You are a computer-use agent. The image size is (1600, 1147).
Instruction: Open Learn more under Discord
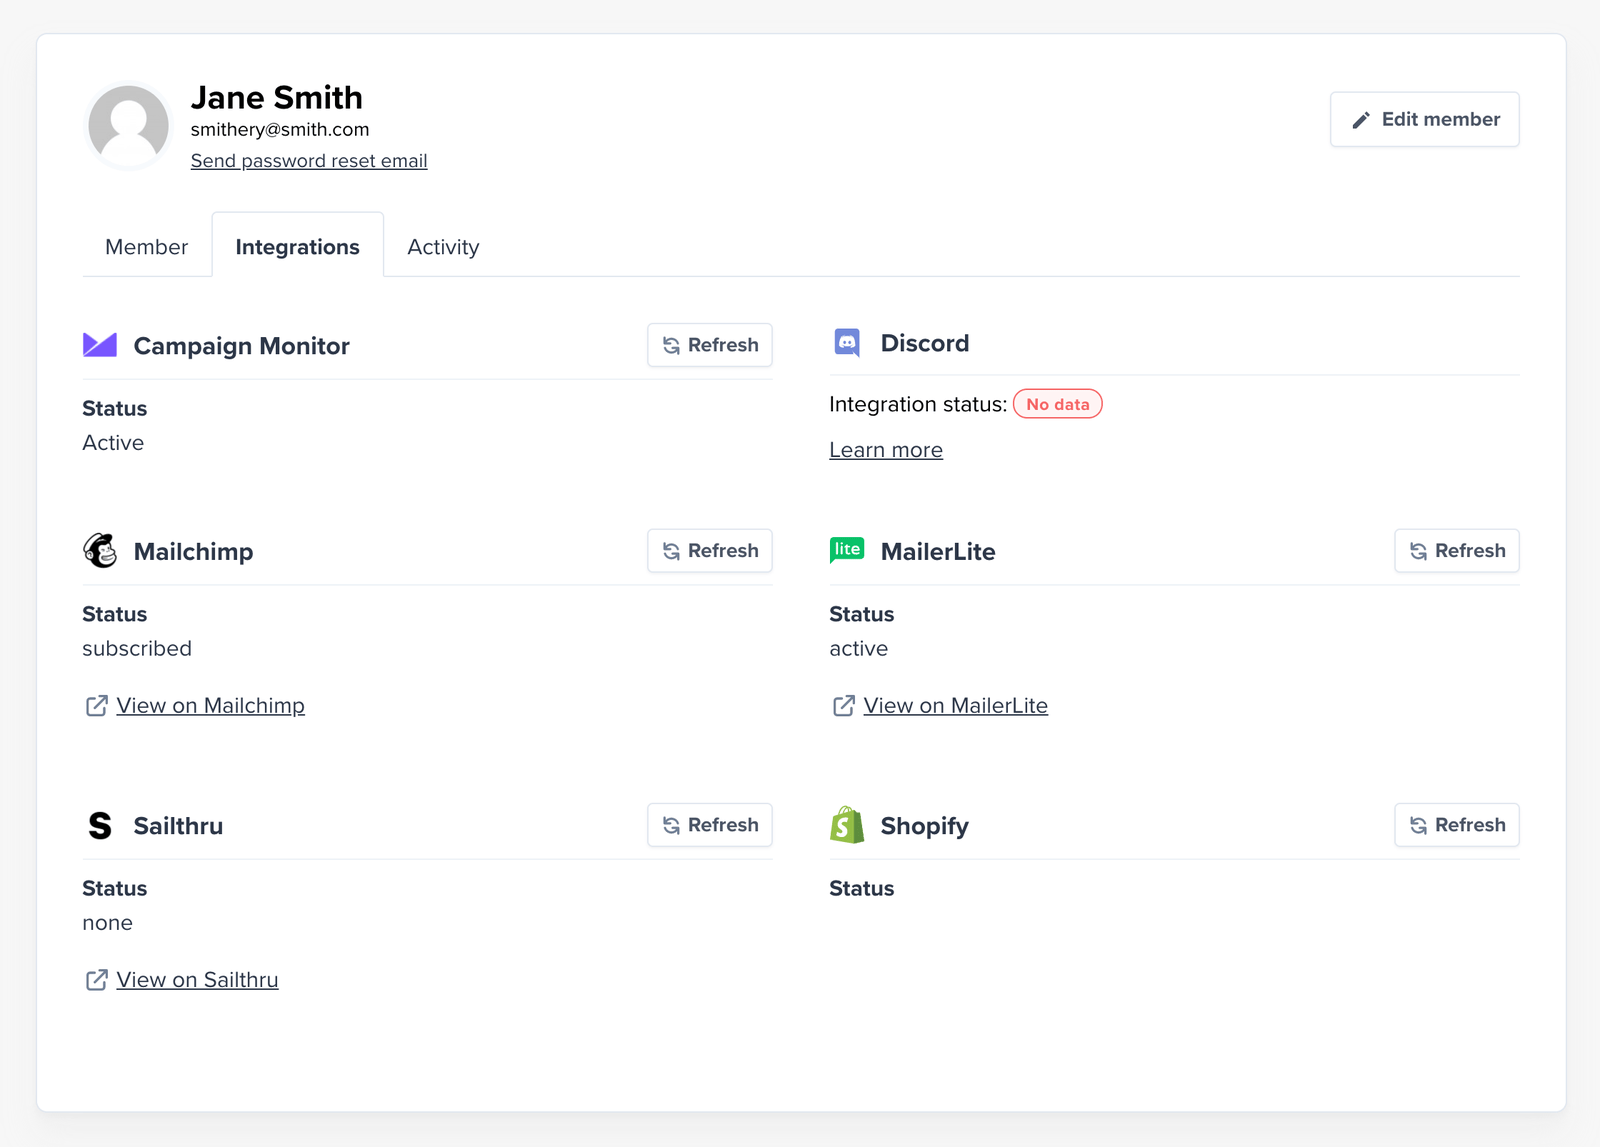point(885,450)
